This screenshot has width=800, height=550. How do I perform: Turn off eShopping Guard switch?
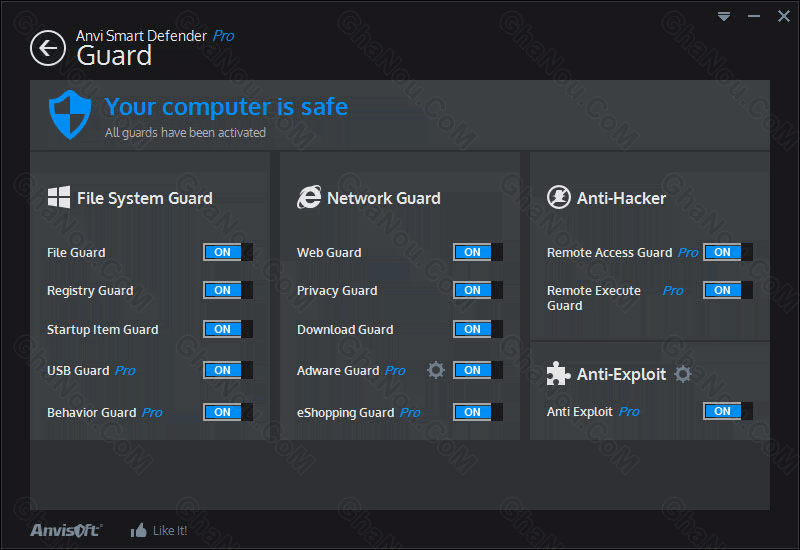point(478,412)
